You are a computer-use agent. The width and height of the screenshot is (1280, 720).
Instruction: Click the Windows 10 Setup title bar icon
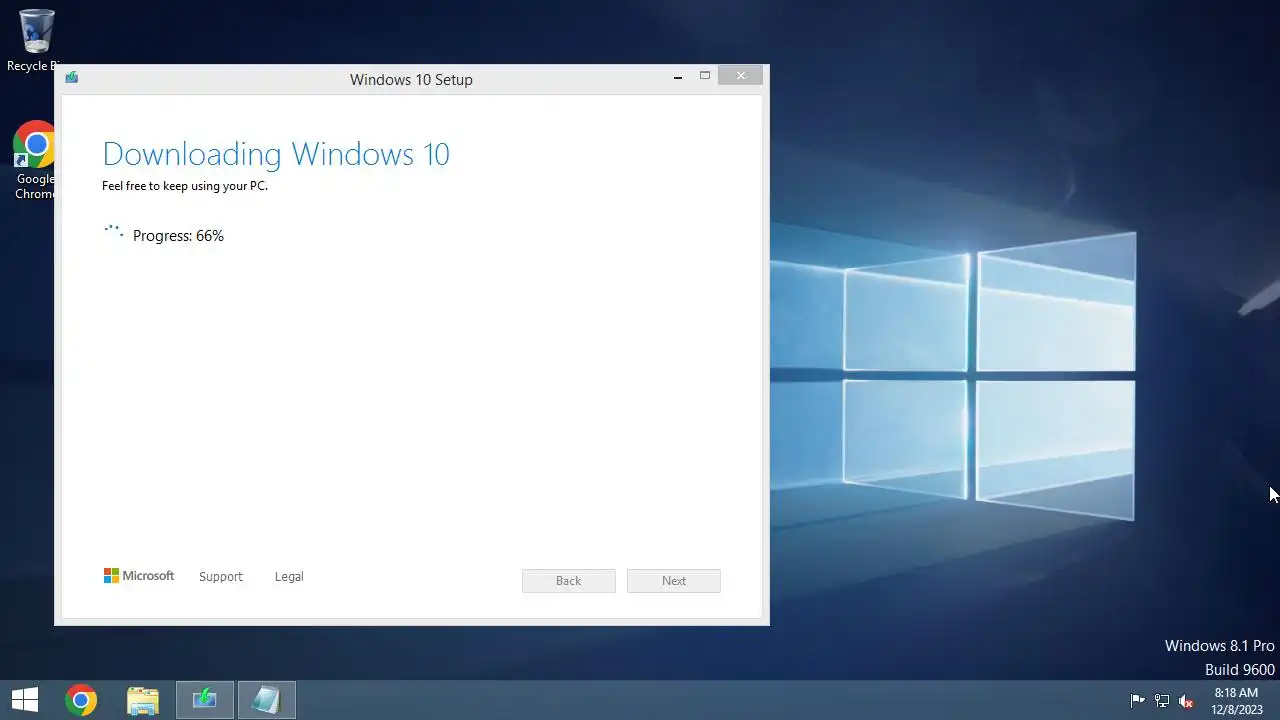(72, 78)
